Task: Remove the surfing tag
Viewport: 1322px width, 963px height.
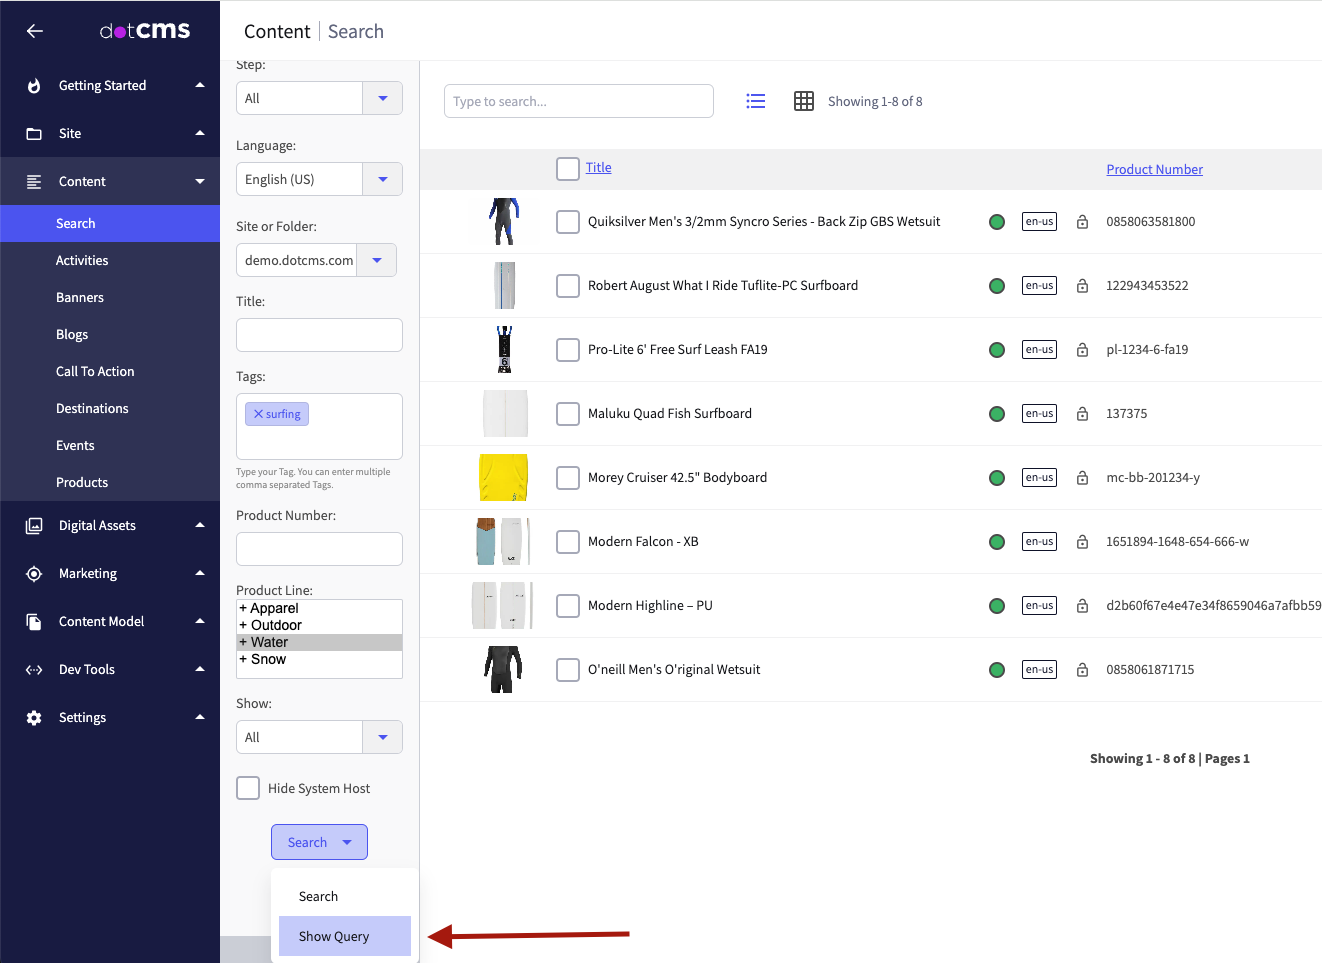Action: point(258,414)
